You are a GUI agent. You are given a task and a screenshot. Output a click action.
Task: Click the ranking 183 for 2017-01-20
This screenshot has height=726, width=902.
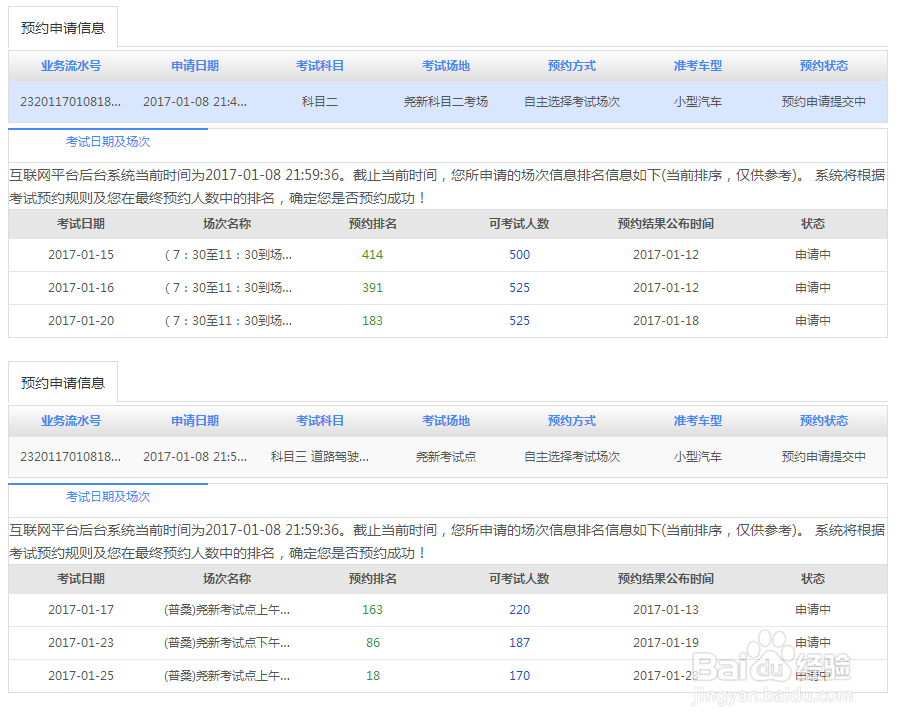[x=372, y=321]
